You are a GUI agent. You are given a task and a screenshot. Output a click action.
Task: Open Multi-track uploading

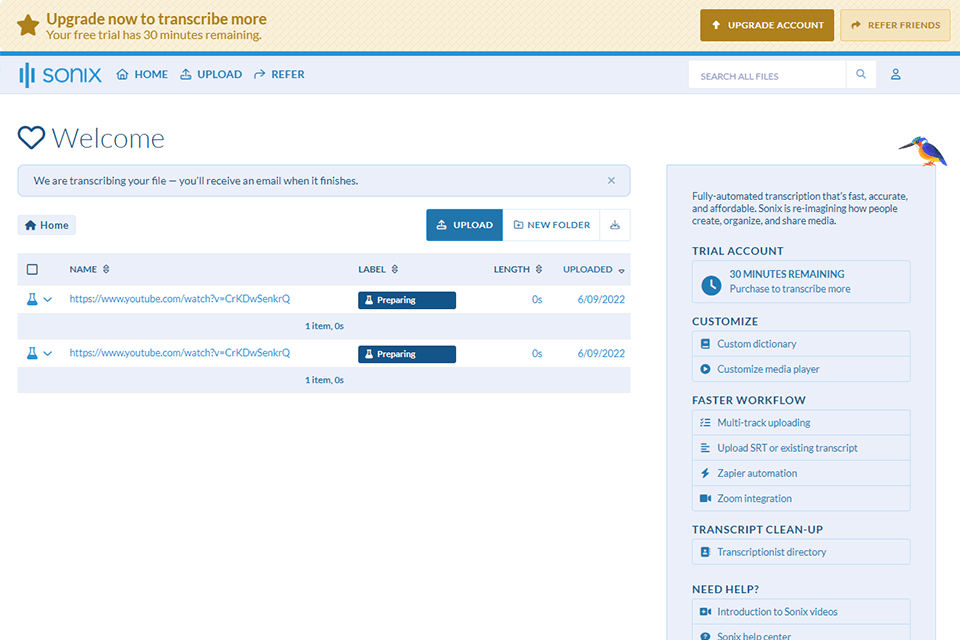pos(801,423)
